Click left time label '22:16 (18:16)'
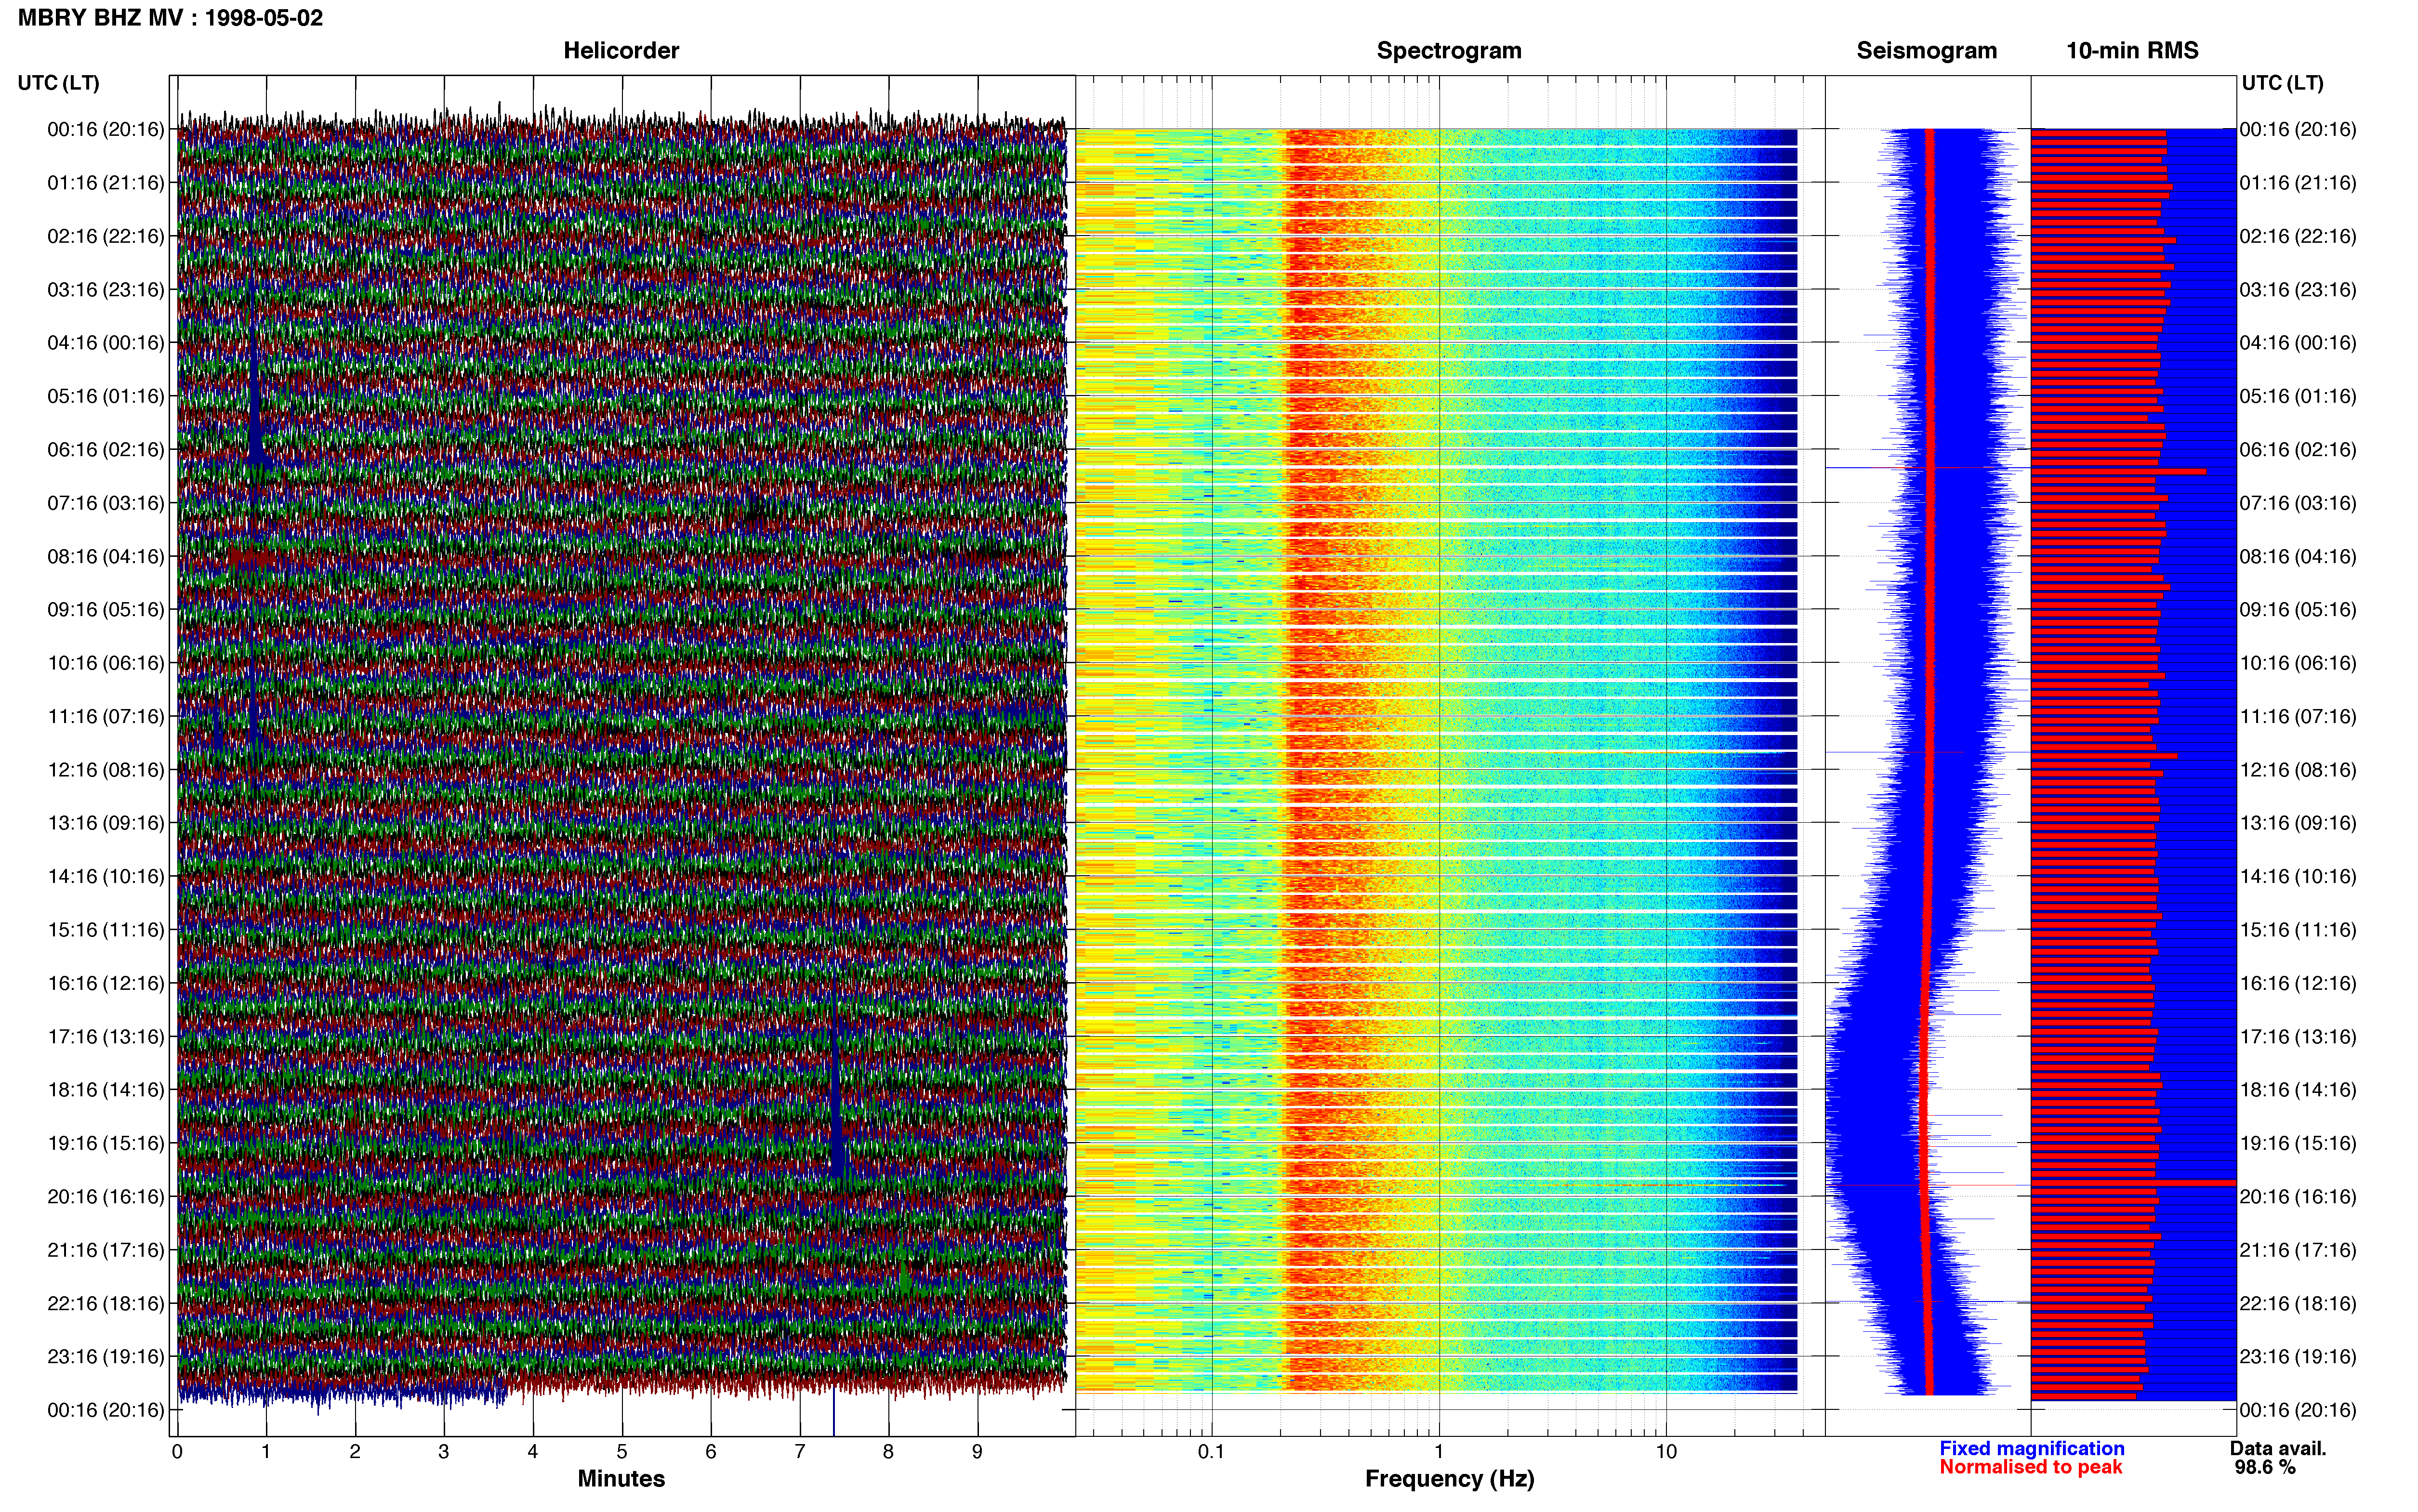The width and height of the screenshot is (2418, 1512). [x=106, y=1304]
